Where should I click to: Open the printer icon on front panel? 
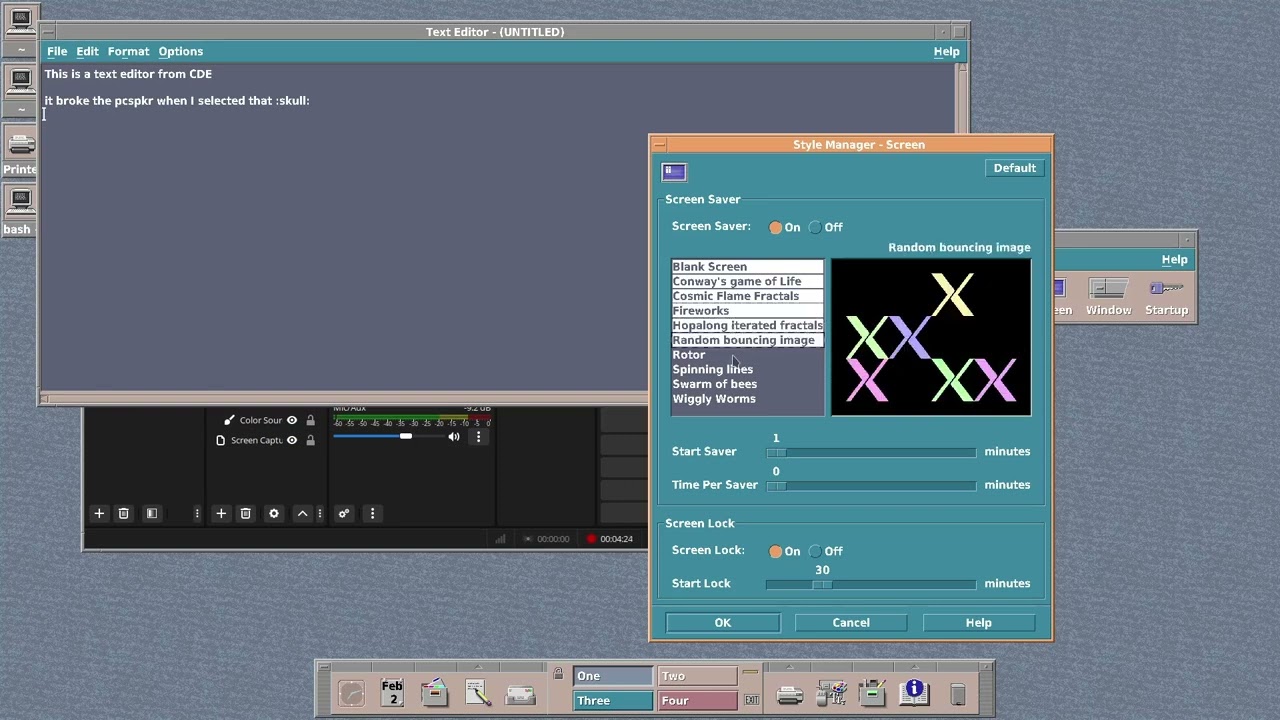[x=790, y=693]
